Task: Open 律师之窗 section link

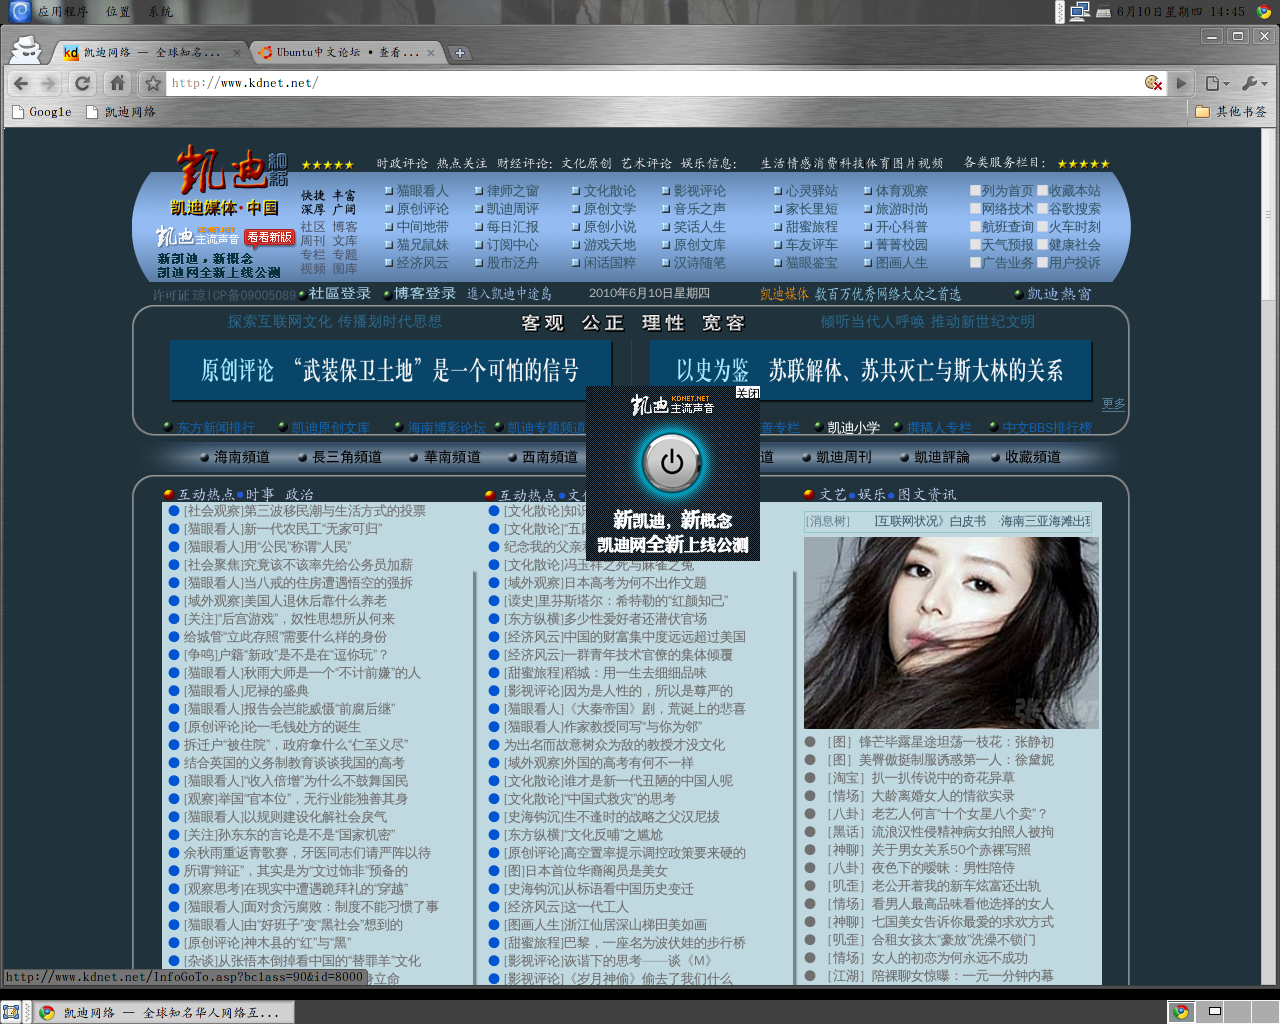Action: tap(512, 190)
